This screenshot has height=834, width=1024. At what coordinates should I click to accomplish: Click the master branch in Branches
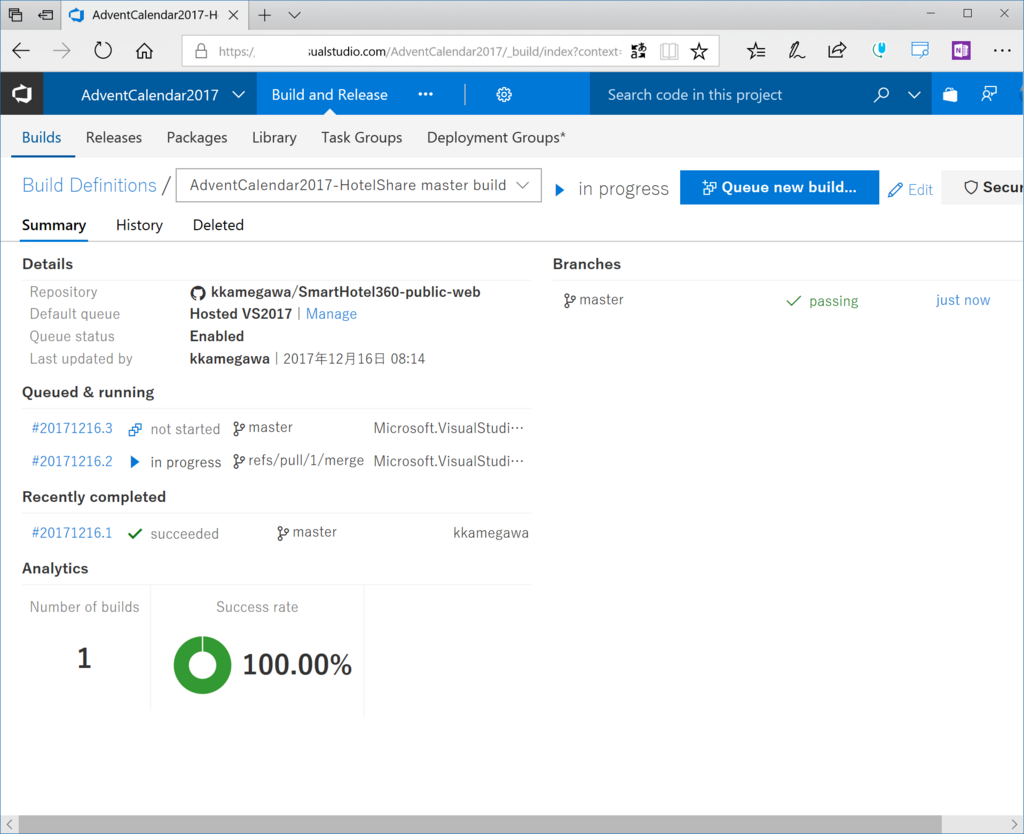594,300
